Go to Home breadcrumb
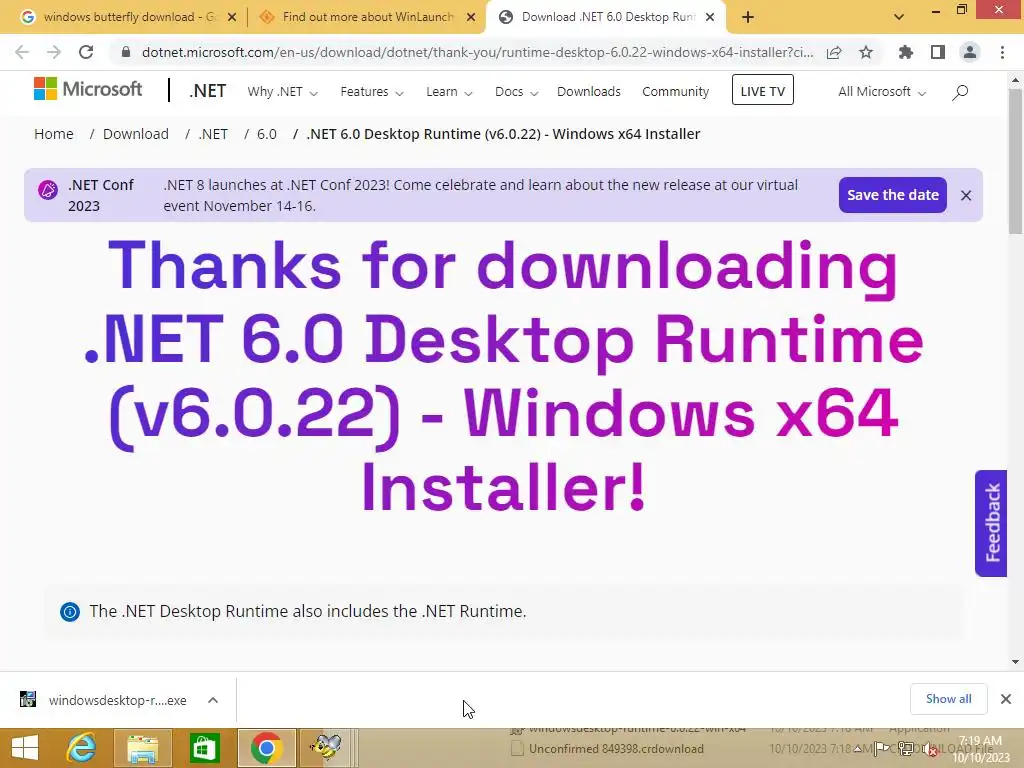Viewport: 1024px width, 768px height. point(54,134)
